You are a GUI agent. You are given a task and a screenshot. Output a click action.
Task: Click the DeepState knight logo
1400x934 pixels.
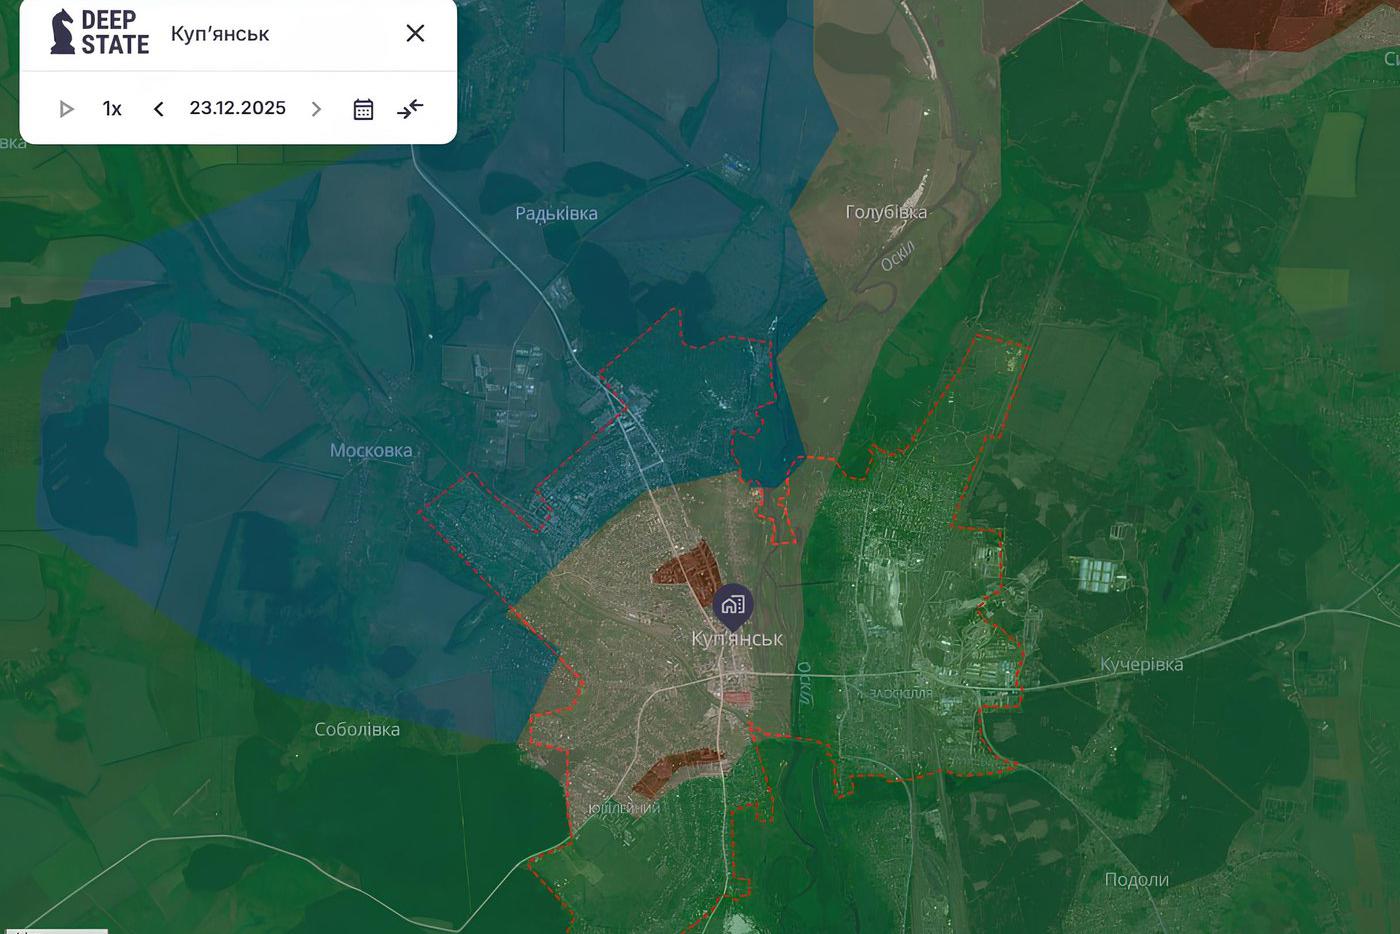tap(63, 32)
